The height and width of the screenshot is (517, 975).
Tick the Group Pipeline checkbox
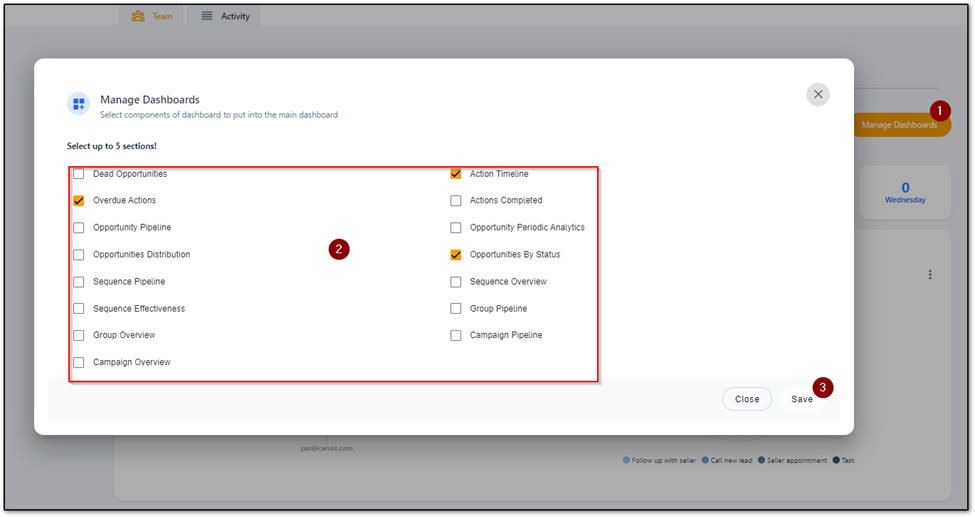[456, 309]
